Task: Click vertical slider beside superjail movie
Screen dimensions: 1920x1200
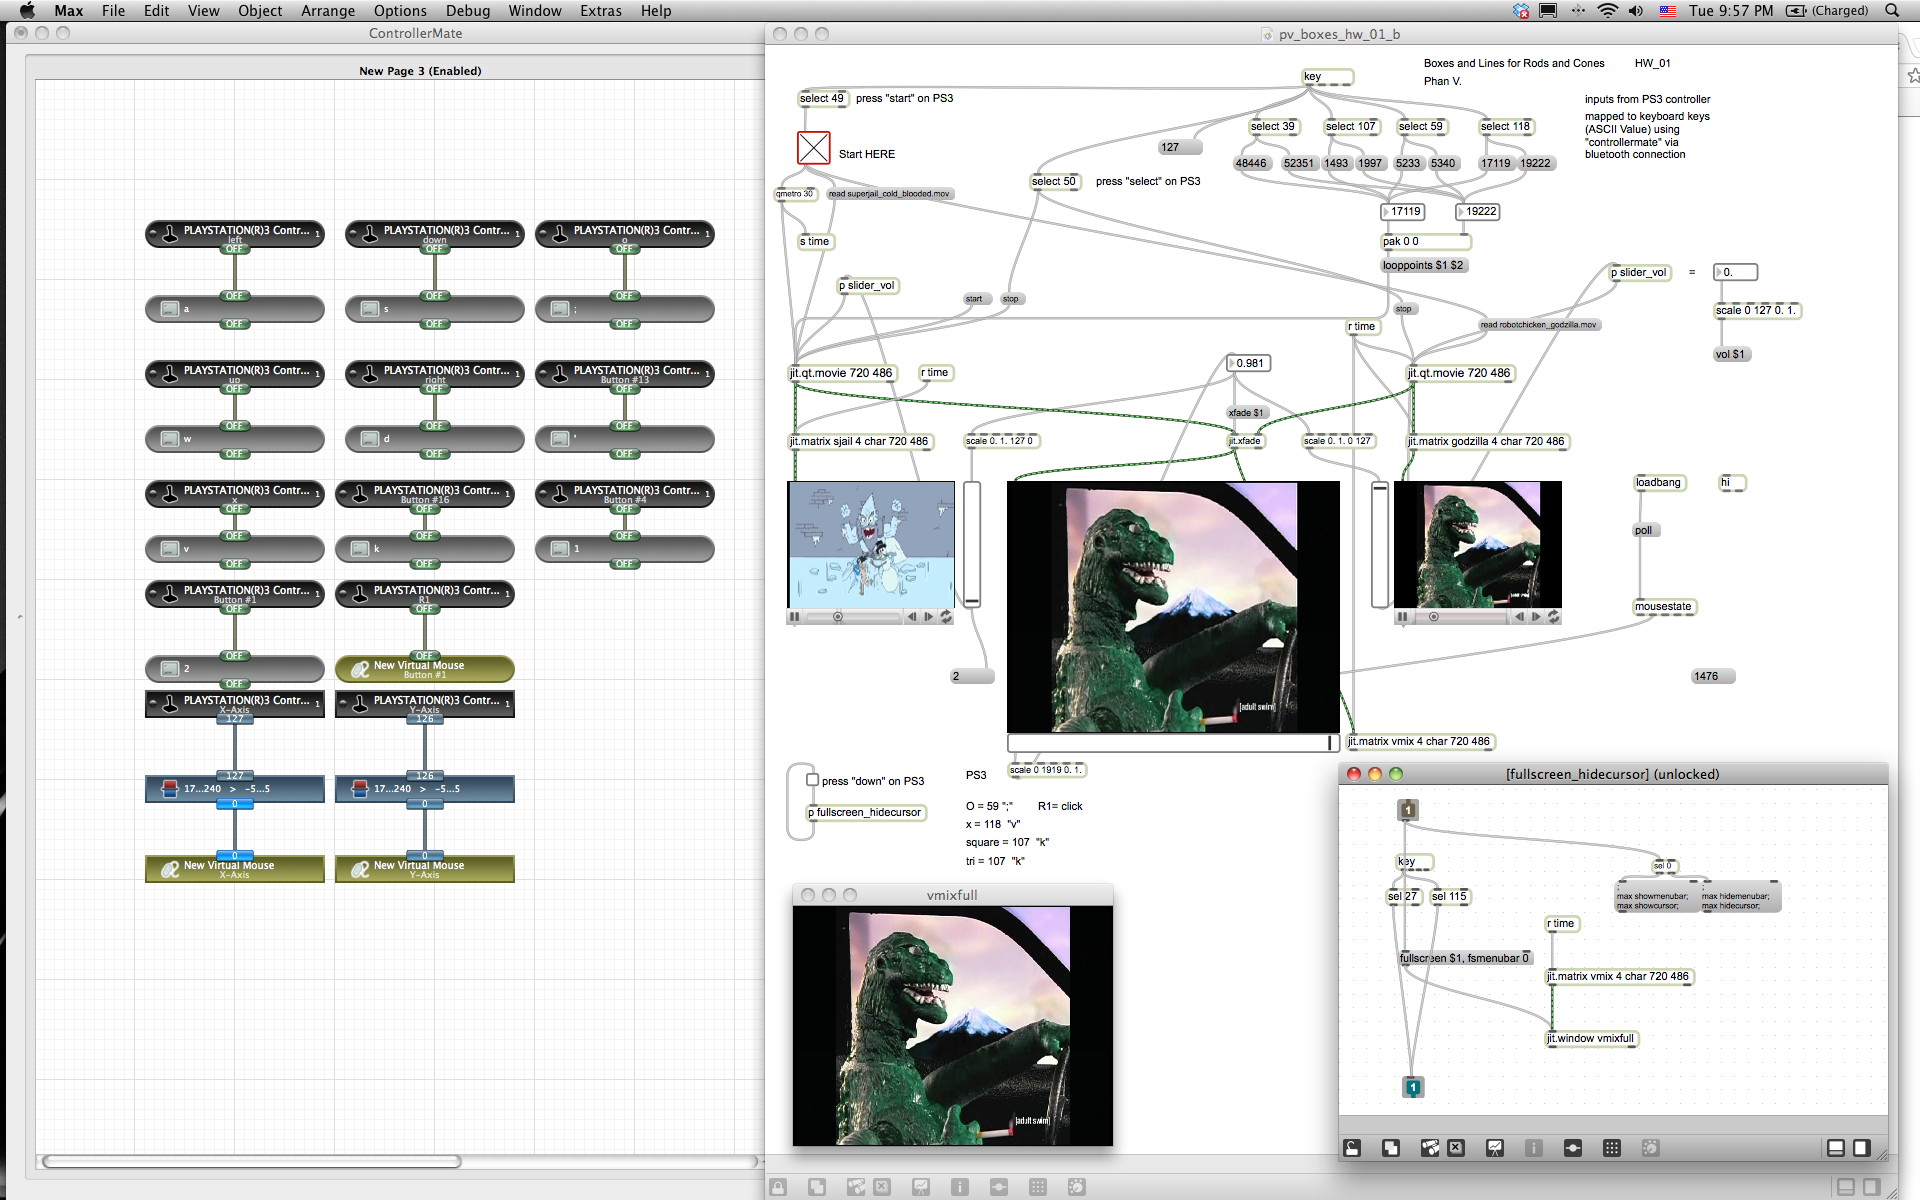Action: (972, 544)
